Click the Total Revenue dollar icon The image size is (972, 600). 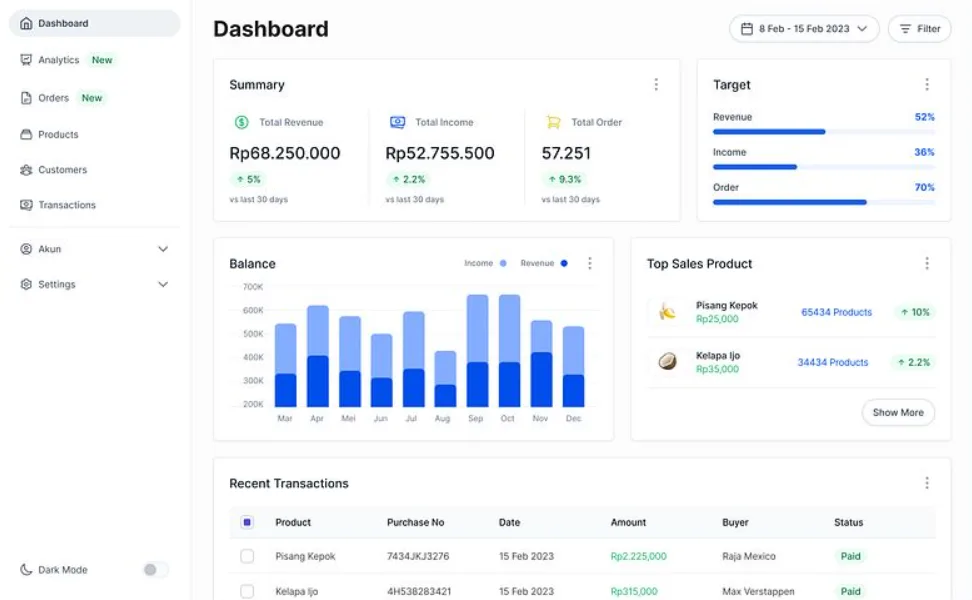241,122
